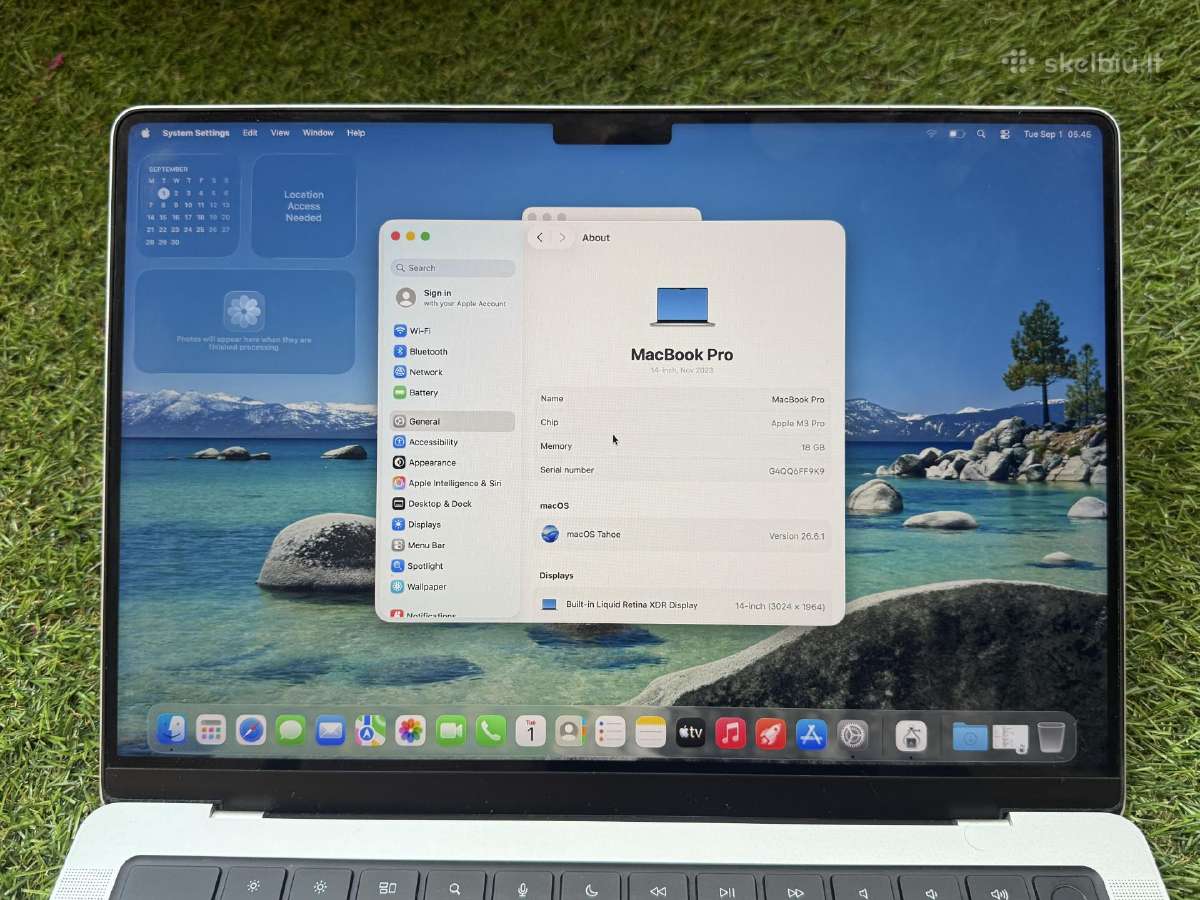1200x900 pixels.
Task: Click the Memory value 18 GB
Action: click(813, 448)
